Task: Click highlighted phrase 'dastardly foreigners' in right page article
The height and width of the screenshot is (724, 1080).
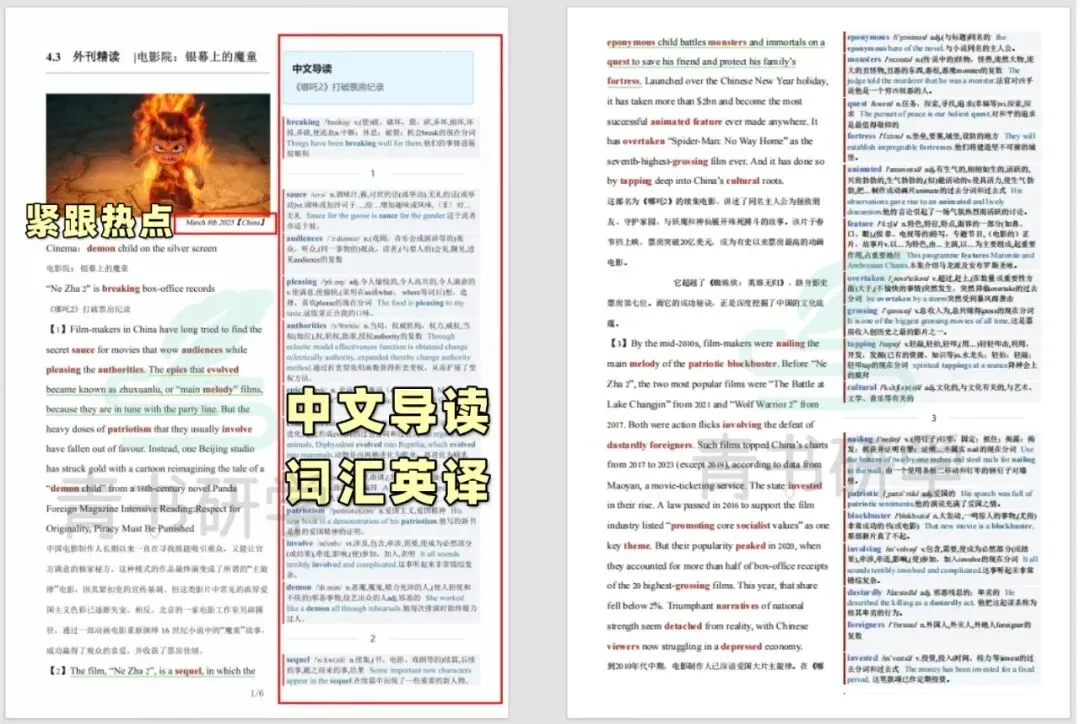Action: coord(650,445)
